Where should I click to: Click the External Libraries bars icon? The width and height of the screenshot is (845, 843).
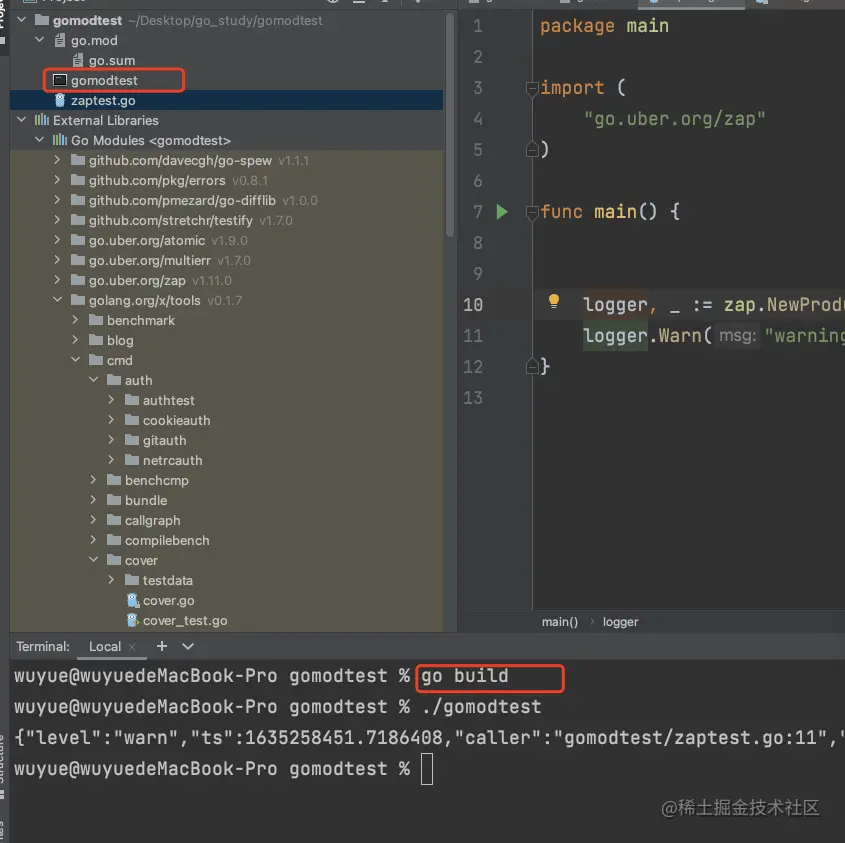coord(41,120)
